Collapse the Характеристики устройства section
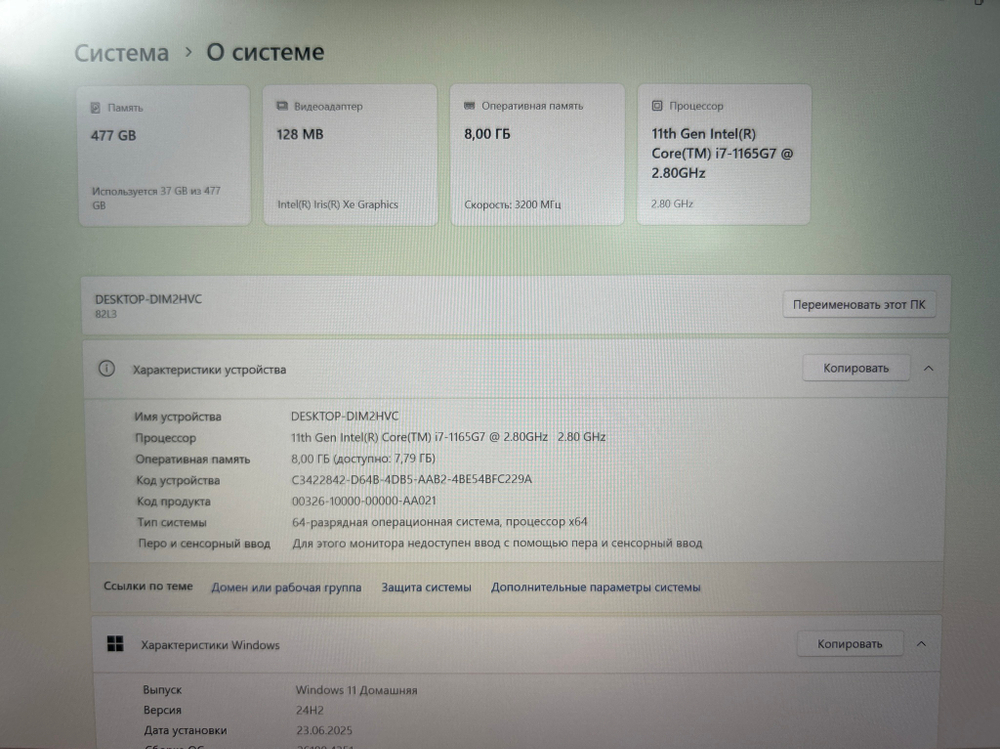The height and width of the screenshot is (749, 1000). [928, 368]
